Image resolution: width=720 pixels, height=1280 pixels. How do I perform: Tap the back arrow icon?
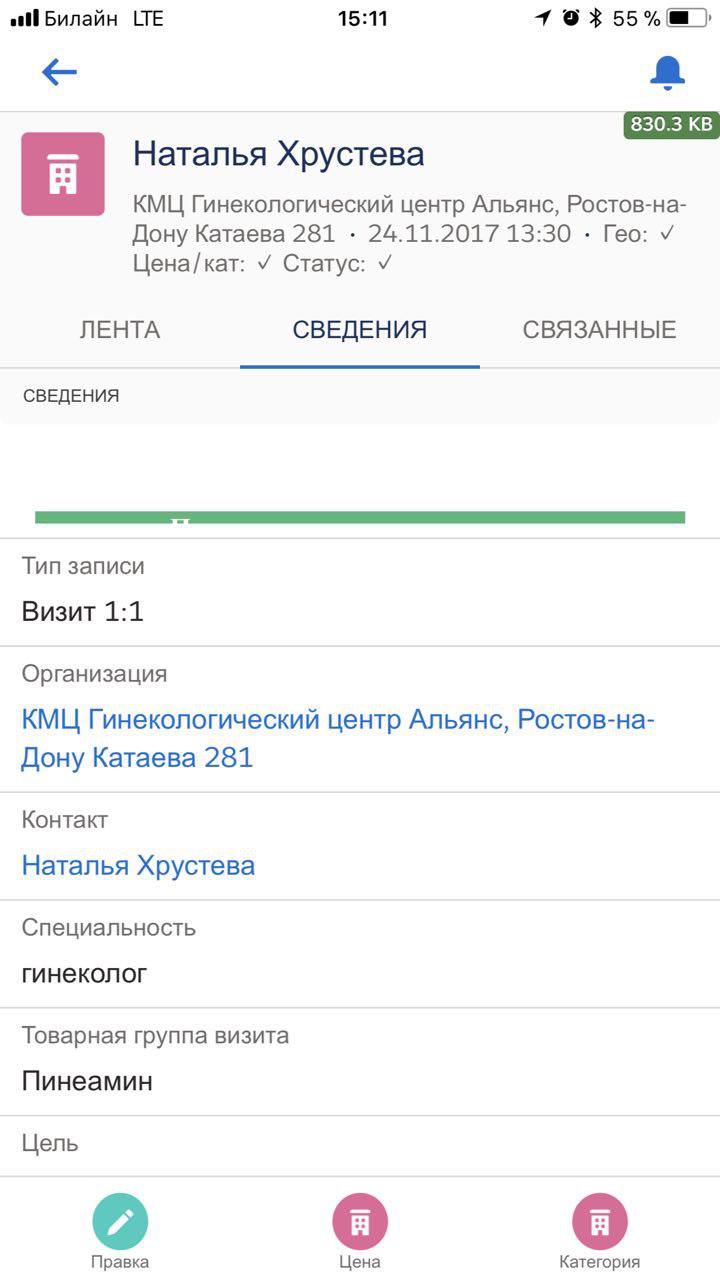pyautogui.click(x=59, y=72)
